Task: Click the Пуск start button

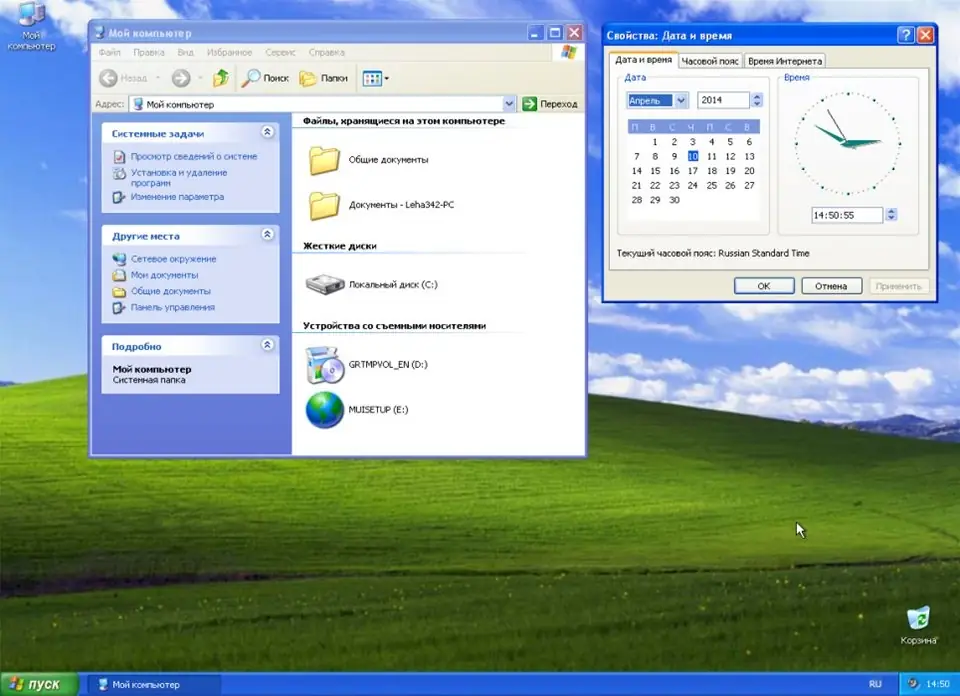Action: (x=39, y=684)
